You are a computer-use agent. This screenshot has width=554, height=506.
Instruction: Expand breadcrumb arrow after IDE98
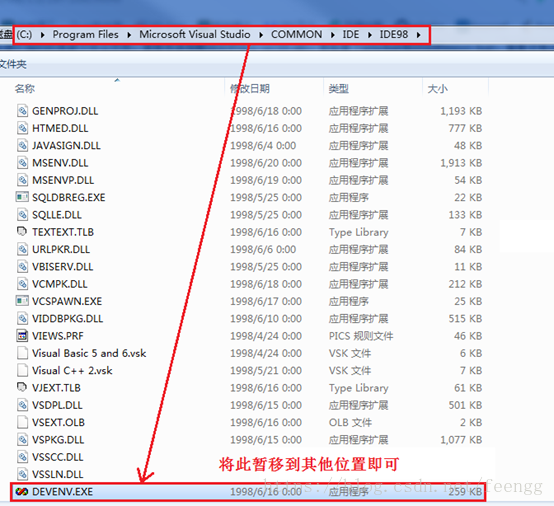[419, 35]
